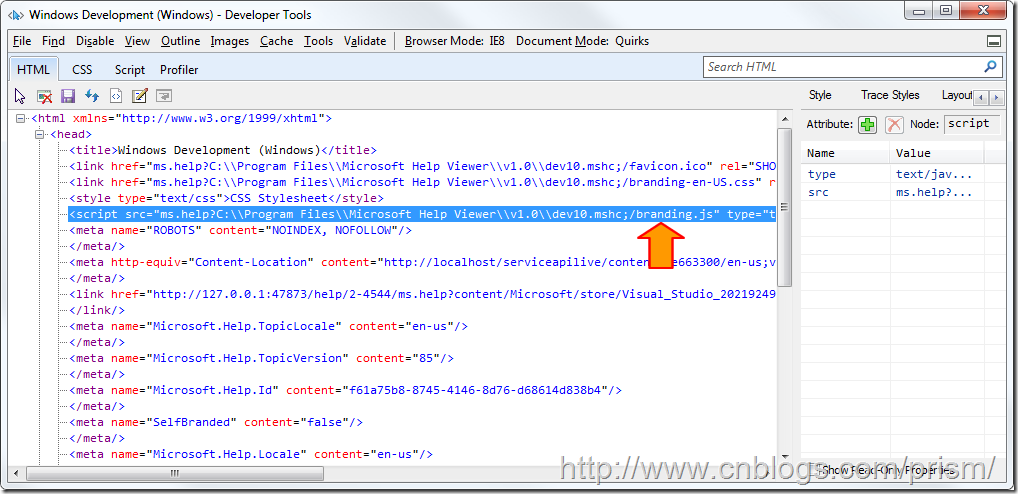1018x494 pixels.
Task: Add attribute with the green plus button
Action: 867,124
